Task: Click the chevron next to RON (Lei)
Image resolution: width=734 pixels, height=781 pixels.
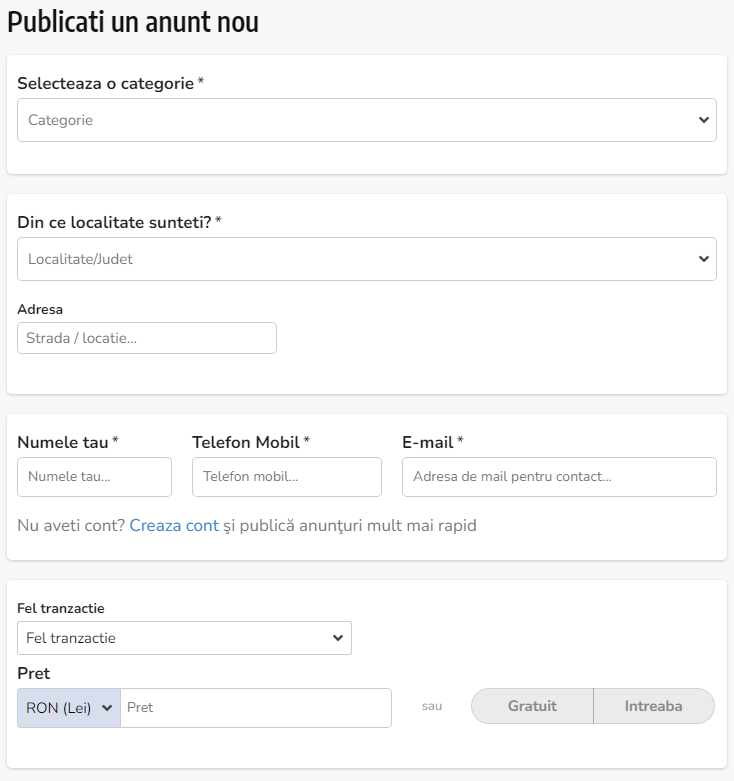Action: tap(107, 708)
